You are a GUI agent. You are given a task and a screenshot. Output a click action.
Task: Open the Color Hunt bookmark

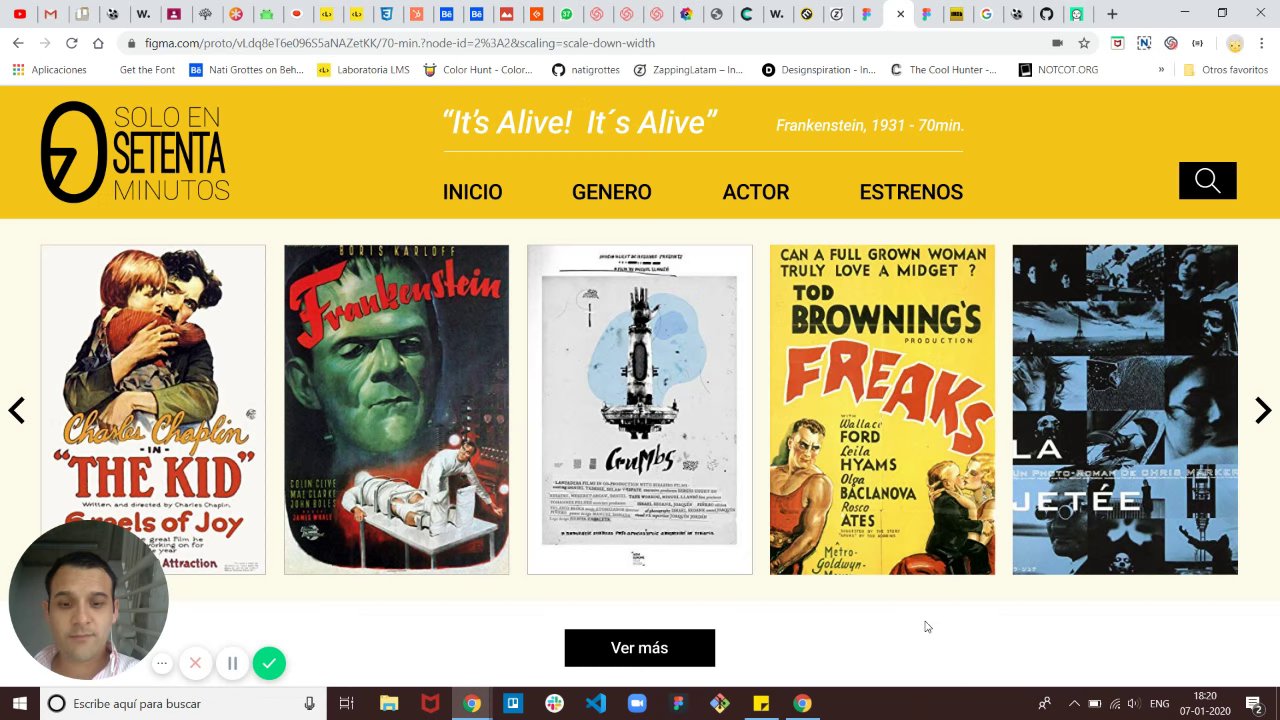pos(478,70)
